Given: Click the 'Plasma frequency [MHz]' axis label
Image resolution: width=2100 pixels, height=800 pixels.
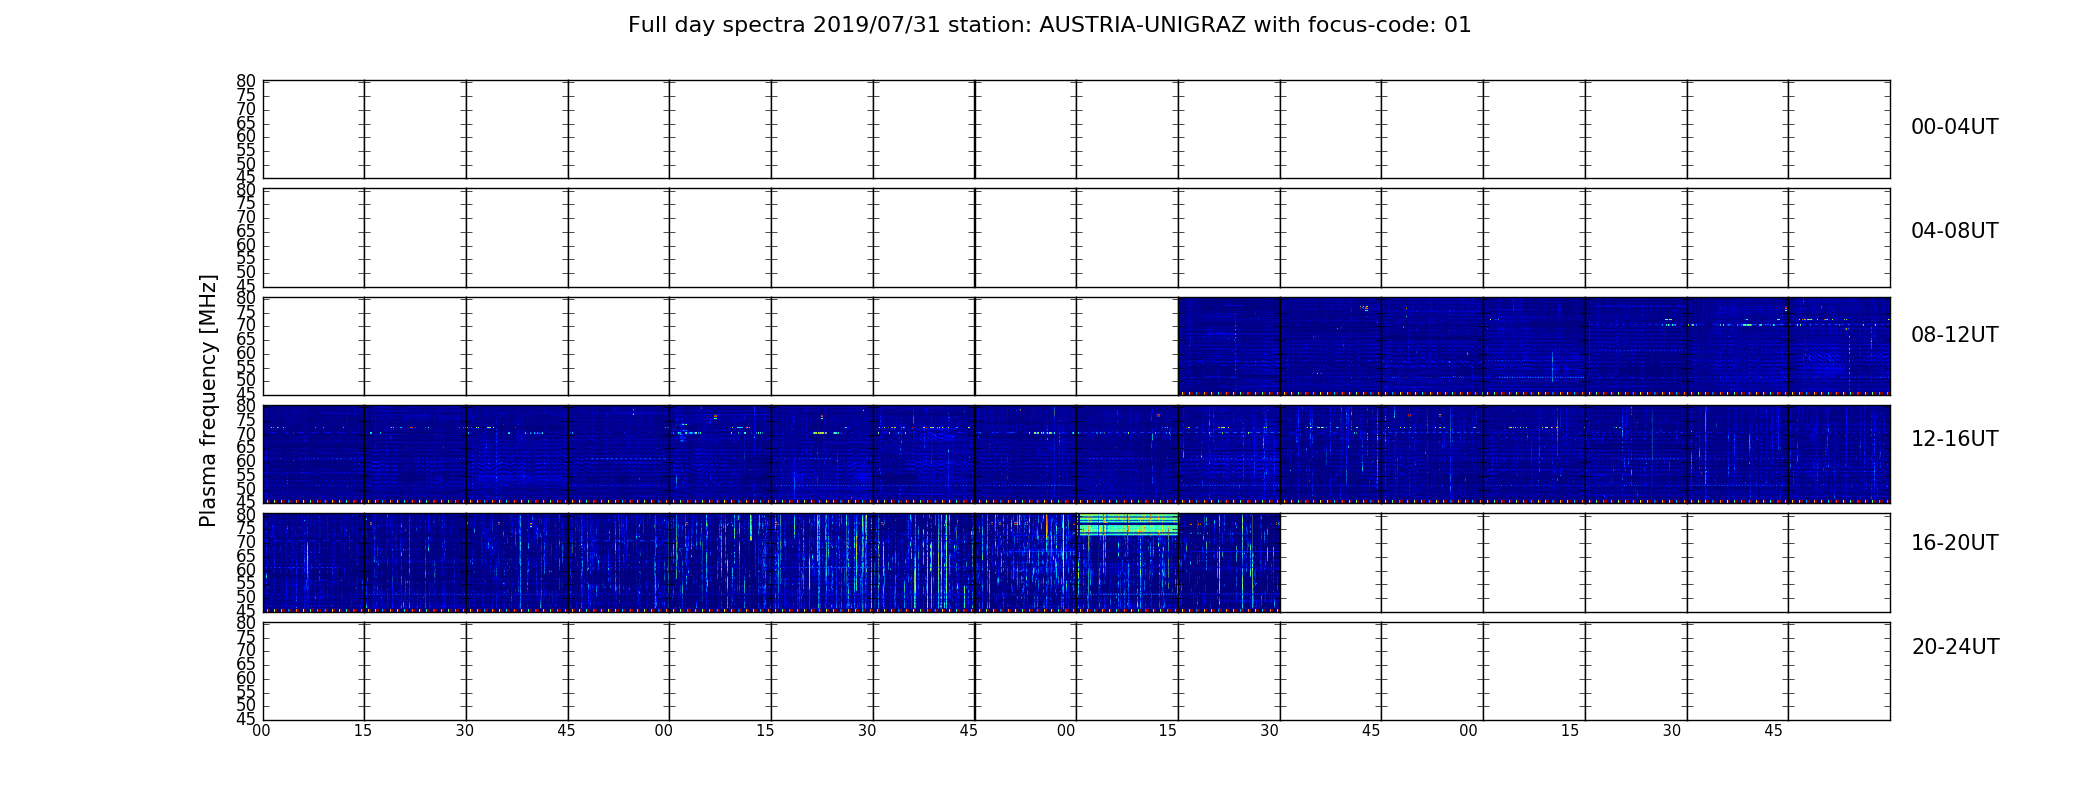Looking at the screenshot, I should pyautogui.click(x=208, y=400).
